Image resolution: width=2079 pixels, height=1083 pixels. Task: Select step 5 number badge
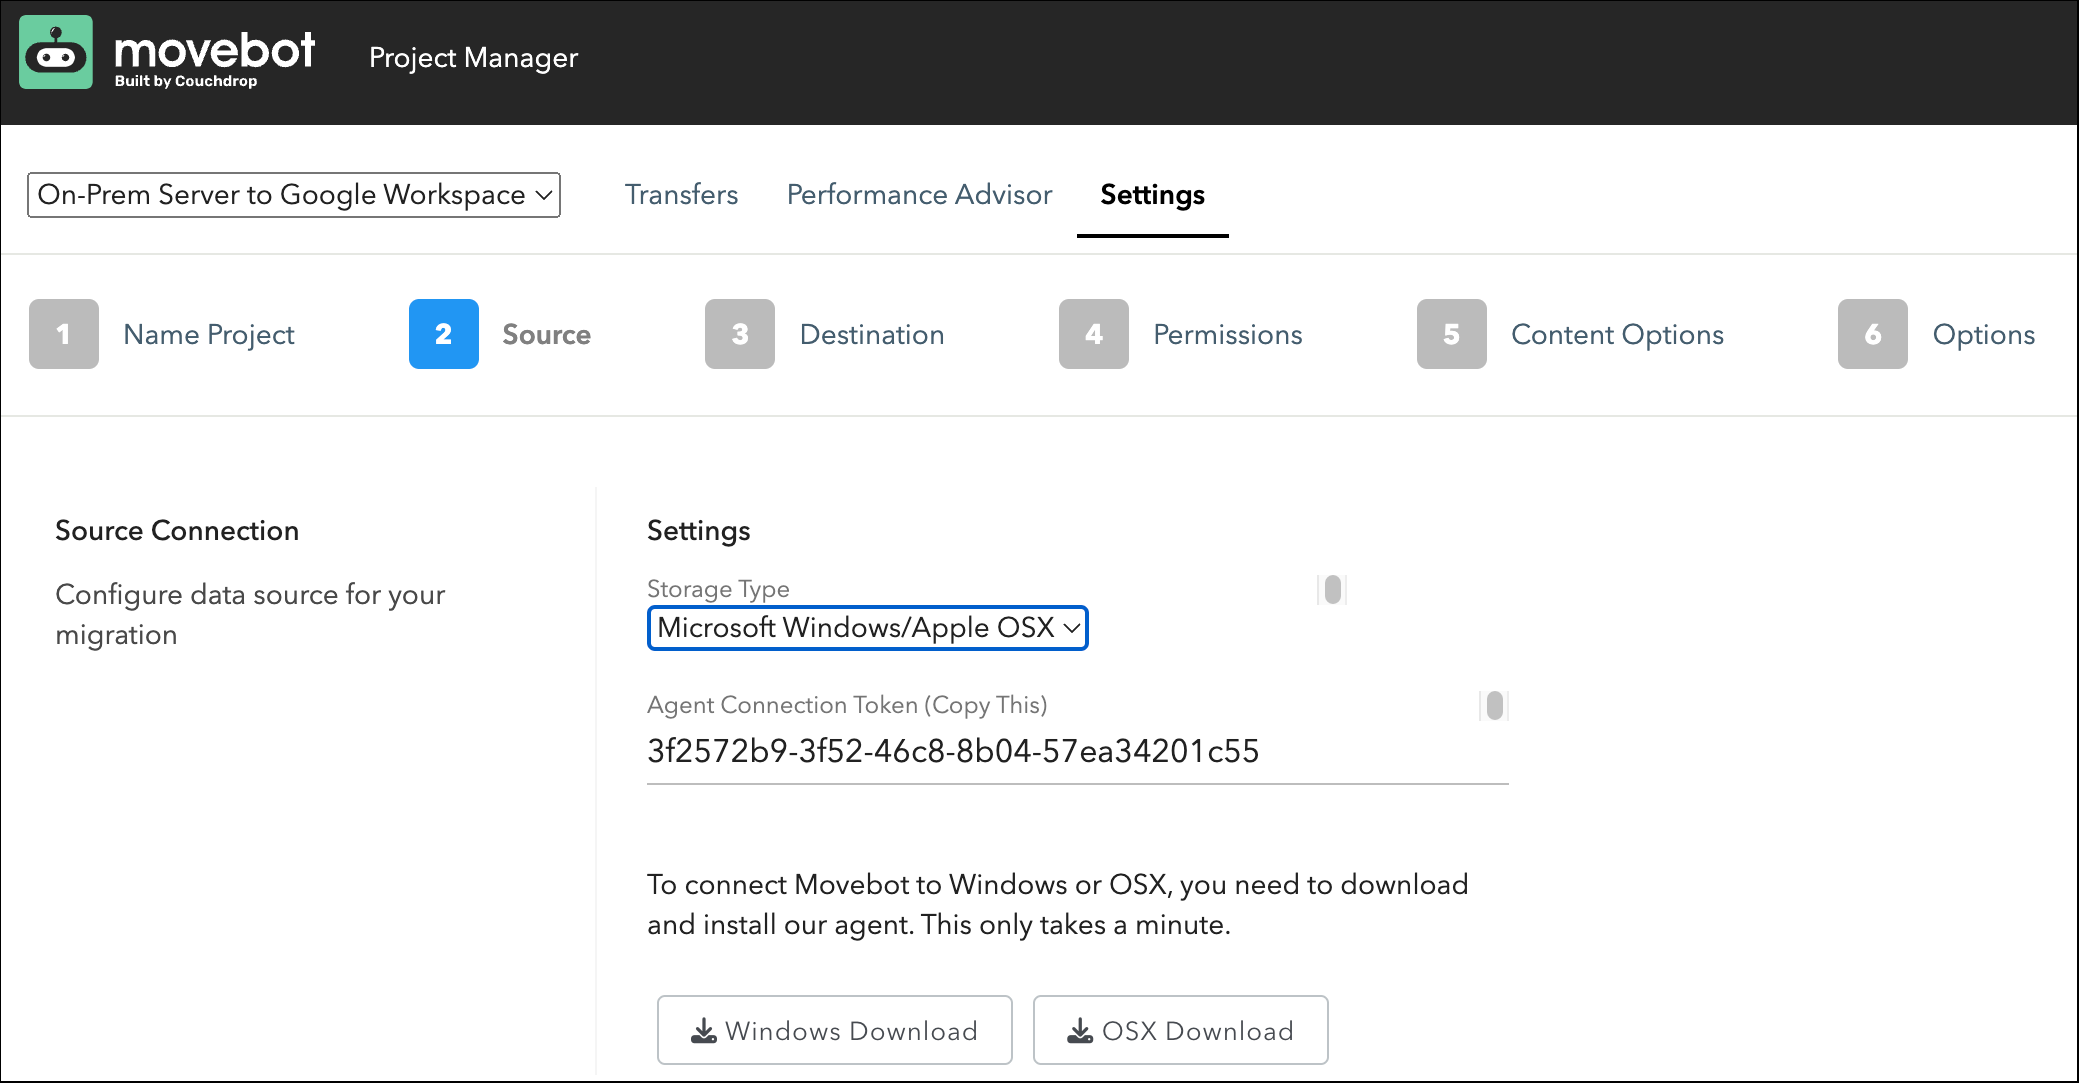coord(1451,334)
